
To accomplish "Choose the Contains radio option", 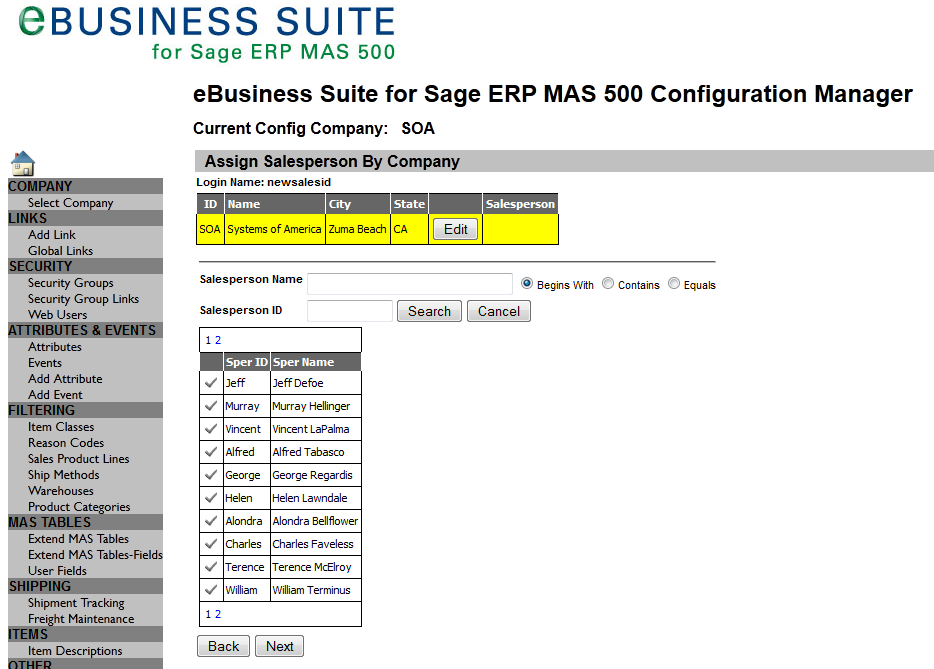I will 608,284.
